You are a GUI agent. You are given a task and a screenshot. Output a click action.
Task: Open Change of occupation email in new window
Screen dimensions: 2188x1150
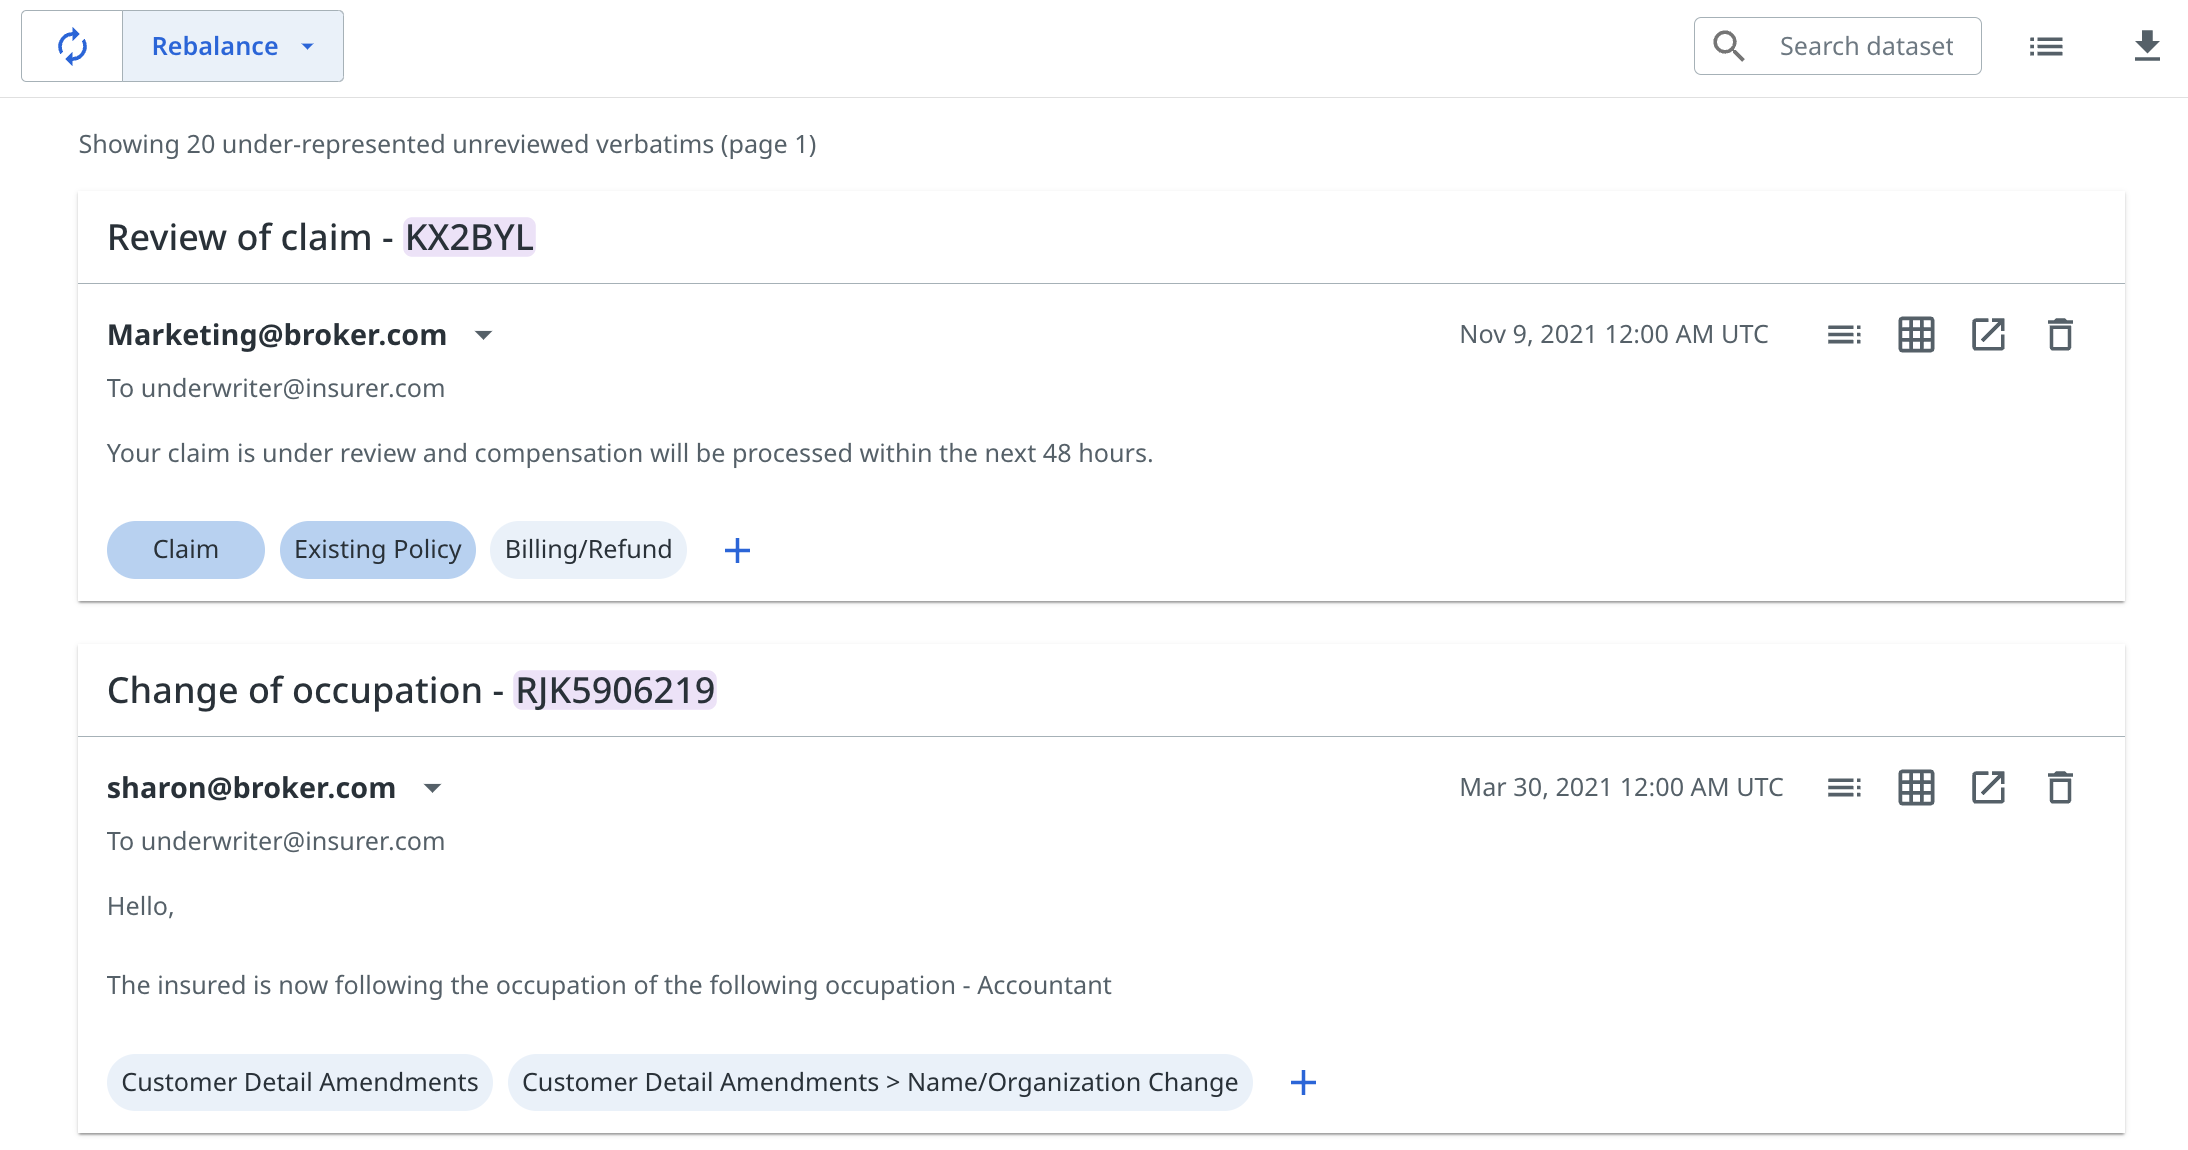click(x=1988, y=788)
